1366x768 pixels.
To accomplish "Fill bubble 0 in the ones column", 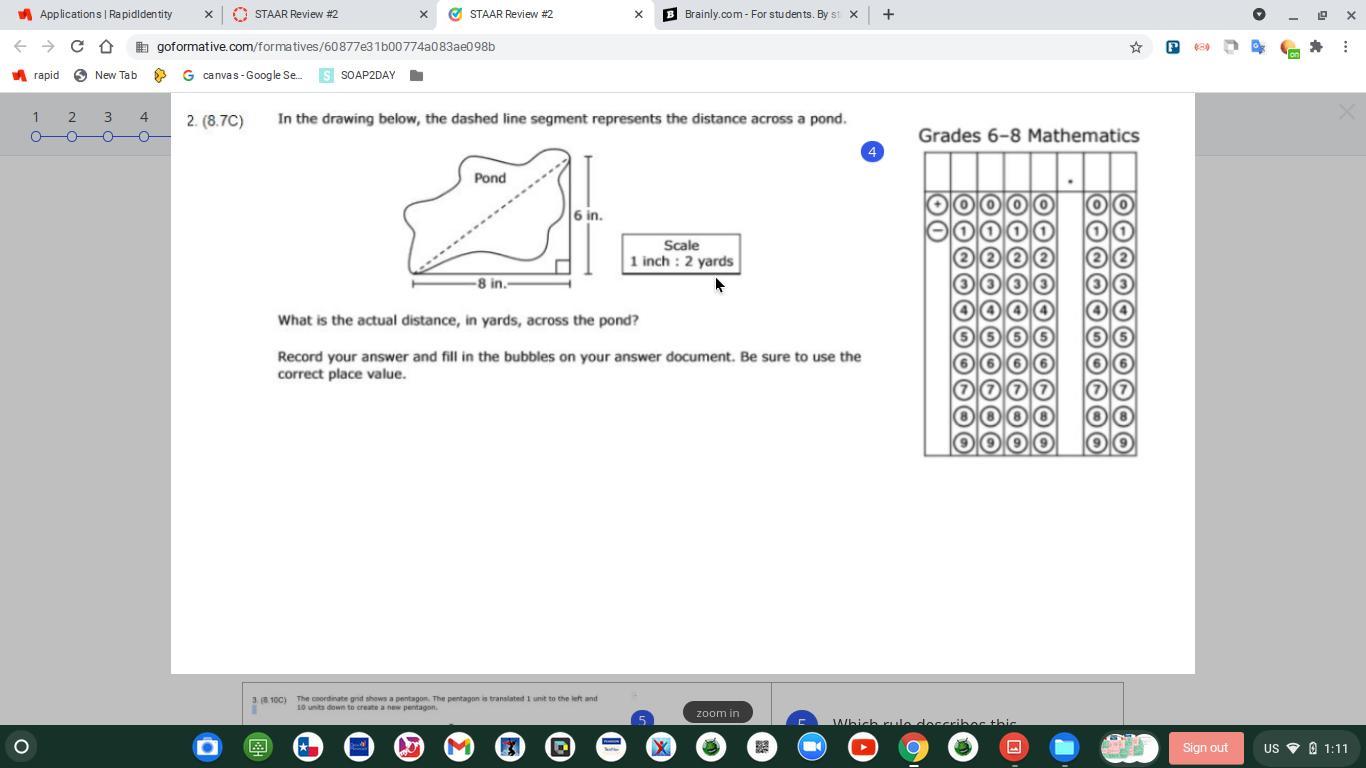I will pos(1044,205).
